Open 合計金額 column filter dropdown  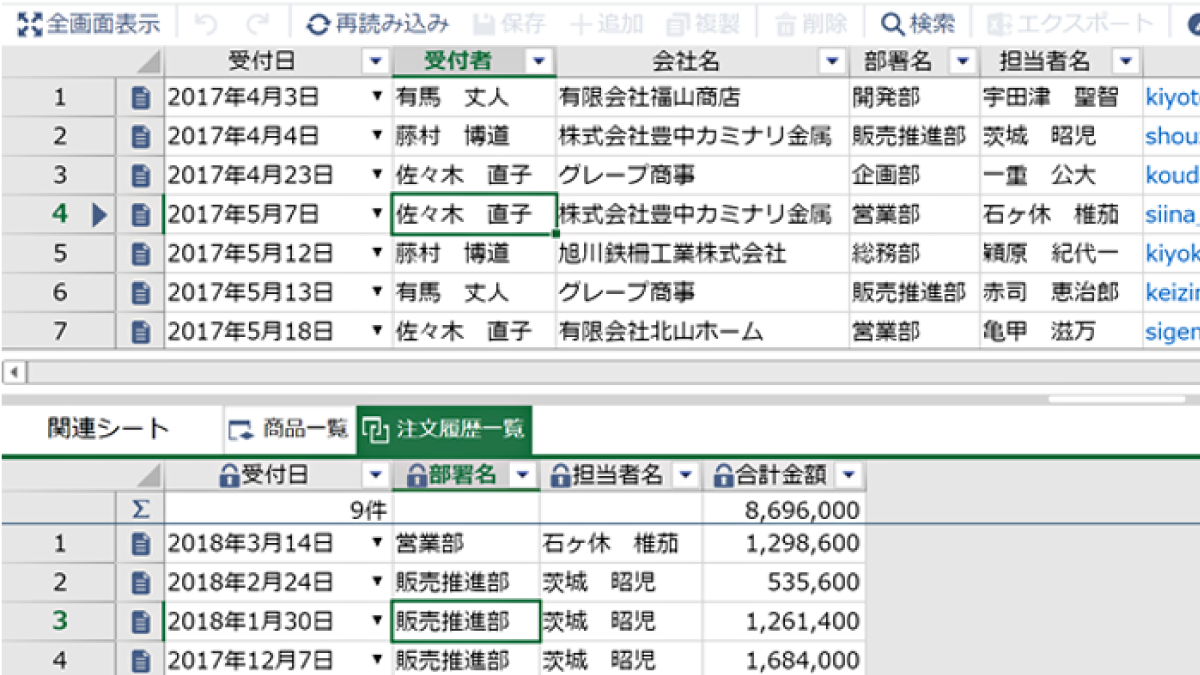pos(848,475)
